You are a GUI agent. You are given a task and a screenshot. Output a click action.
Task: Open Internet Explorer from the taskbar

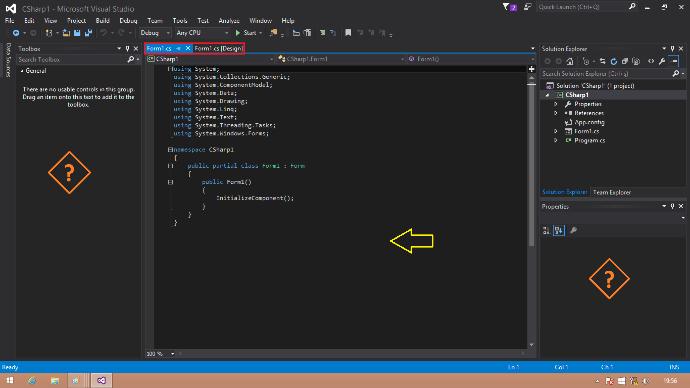(x=32, y=380)
